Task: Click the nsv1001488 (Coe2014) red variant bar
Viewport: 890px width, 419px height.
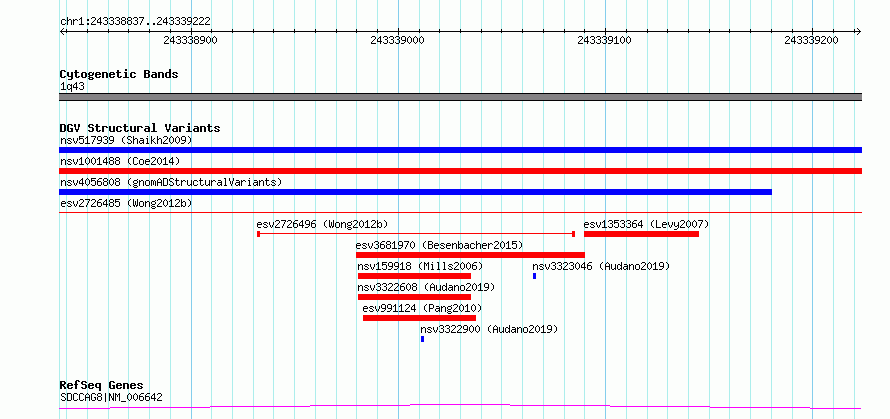Action: 460,171
